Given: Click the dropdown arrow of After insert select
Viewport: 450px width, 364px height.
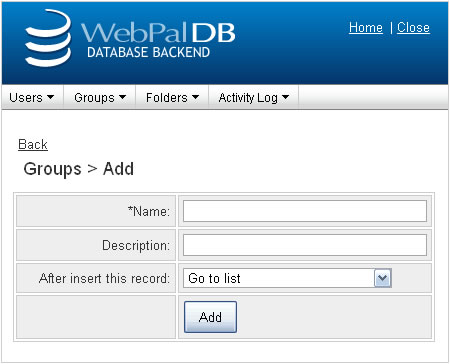Looking at the screenshot, I should 382,278.
